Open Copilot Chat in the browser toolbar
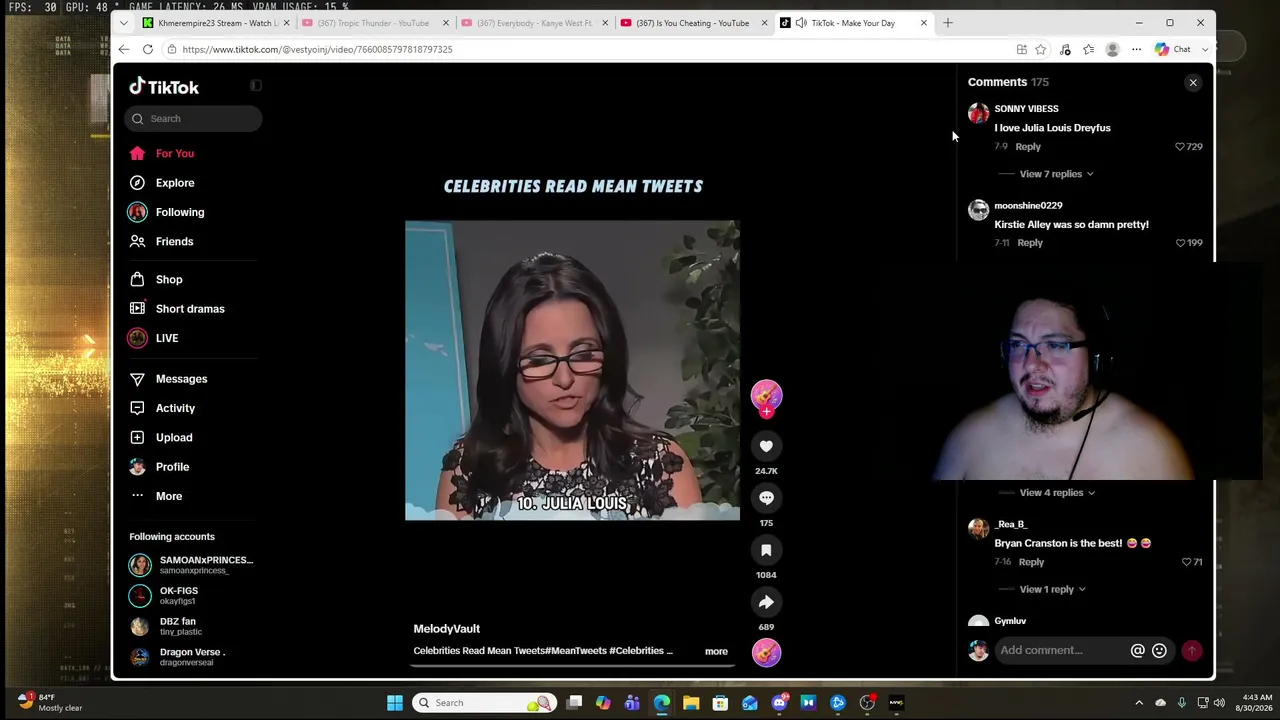1280x720 pixels. (1173, 49)
